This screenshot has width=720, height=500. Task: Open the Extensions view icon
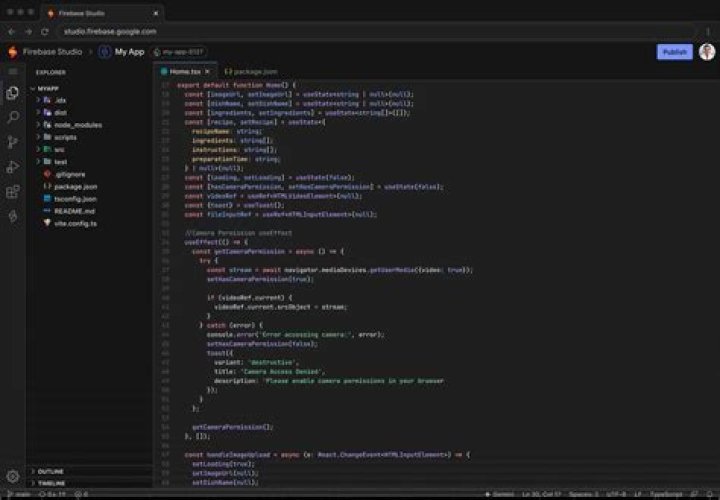pyautogui.click(x=13, y=191)
